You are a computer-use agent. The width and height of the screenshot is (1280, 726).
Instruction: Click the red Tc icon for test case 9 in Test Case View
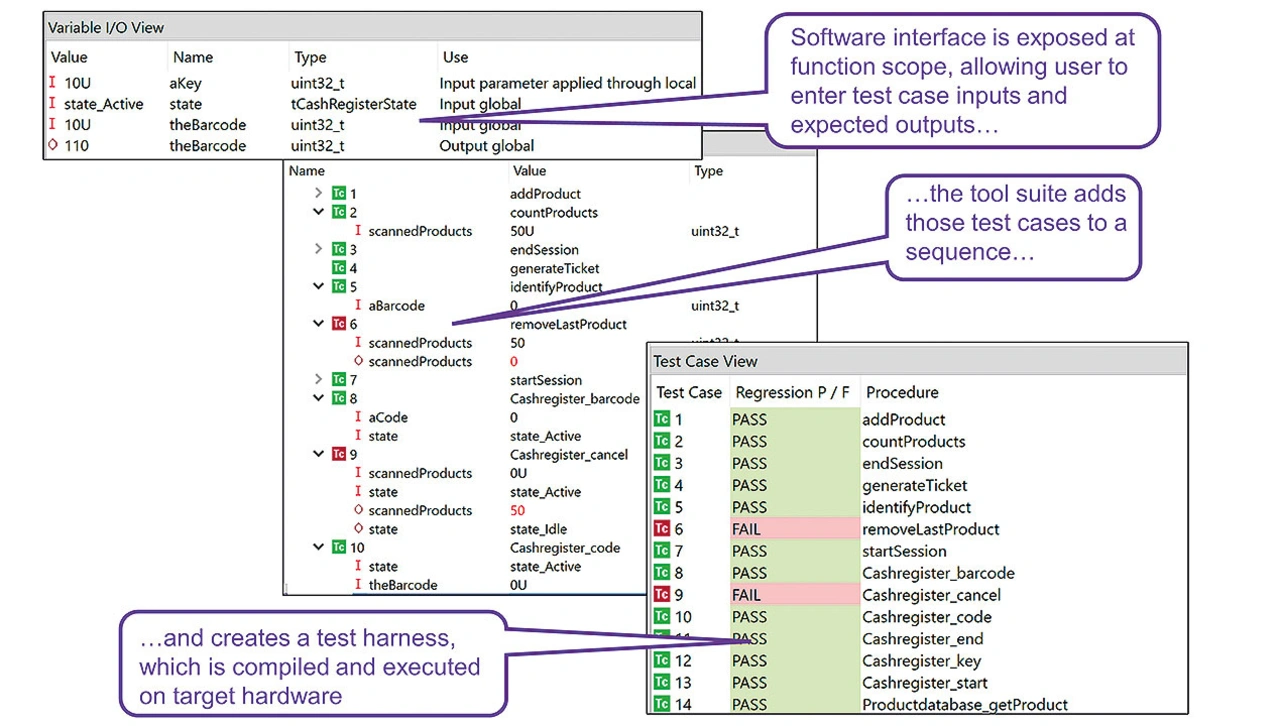pyautogui.click(x=662, y=595)
